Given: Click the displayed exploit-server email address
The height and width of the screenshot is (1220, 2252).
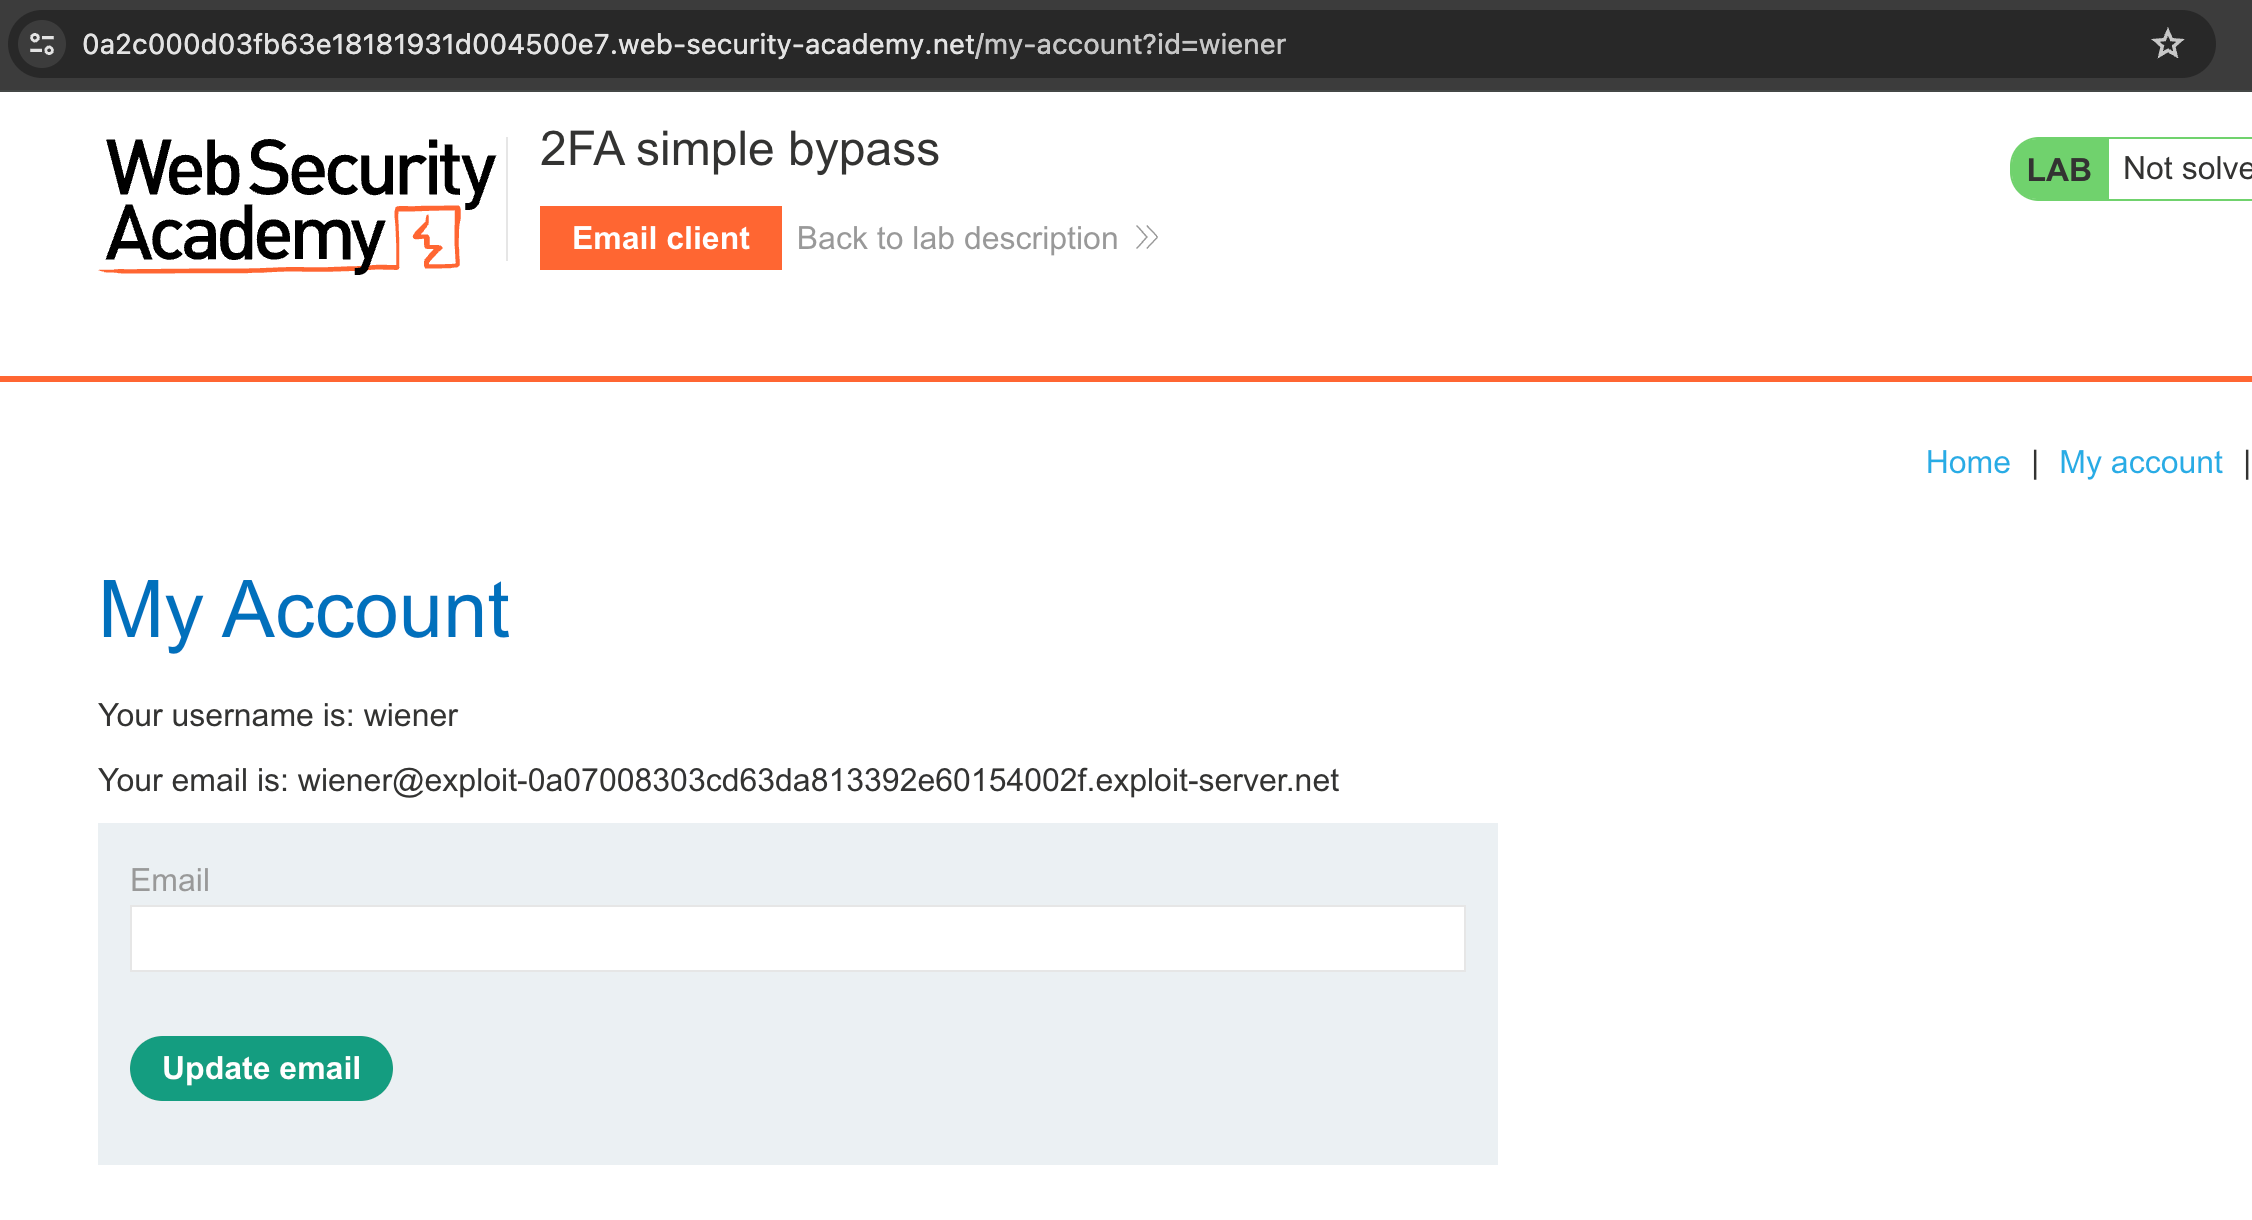Looking at the screenshot, I should pyautogui.click(x=817, y=780).
